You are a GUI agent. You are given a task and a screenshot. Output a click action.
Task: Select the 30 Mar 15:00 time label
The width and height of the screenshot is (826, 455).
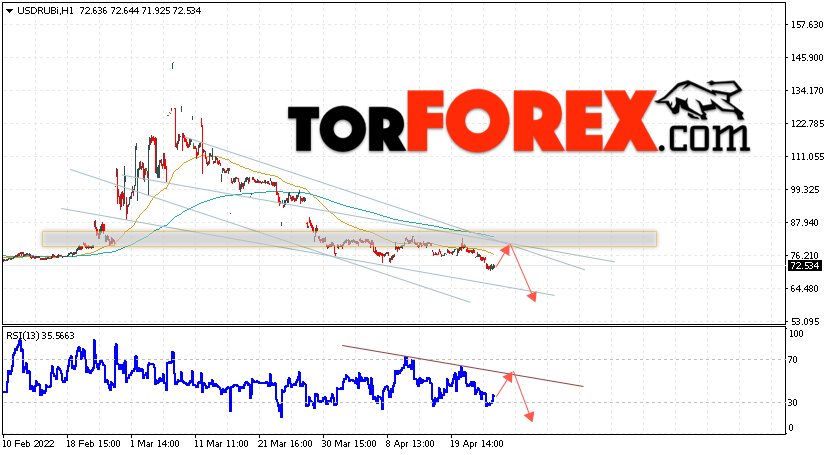349,444
